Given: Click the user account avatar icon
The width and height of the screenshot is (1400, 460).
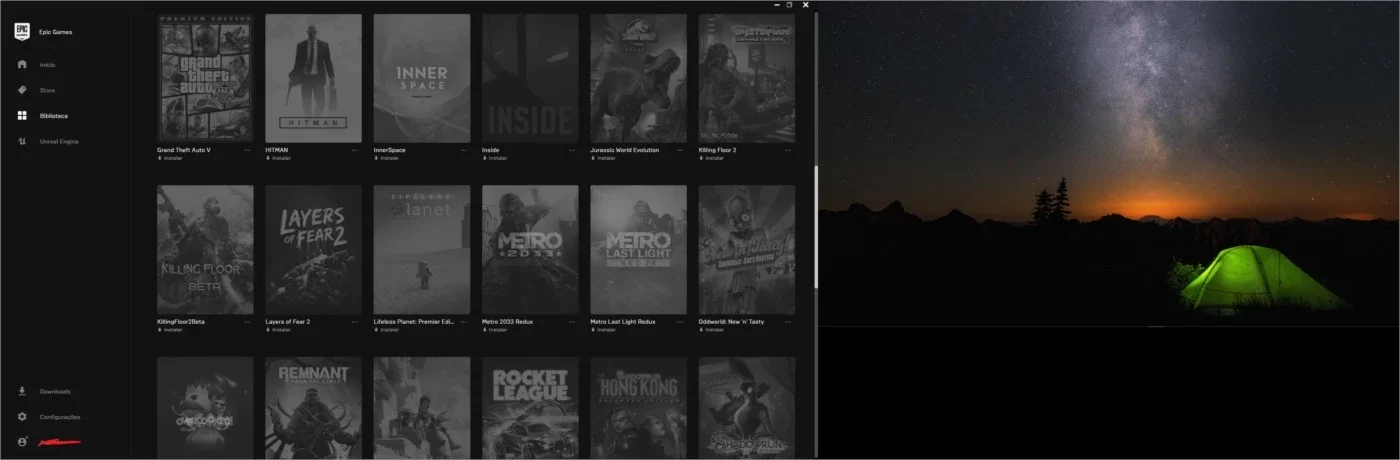Looking at the screenshot, I should point(22,441).
